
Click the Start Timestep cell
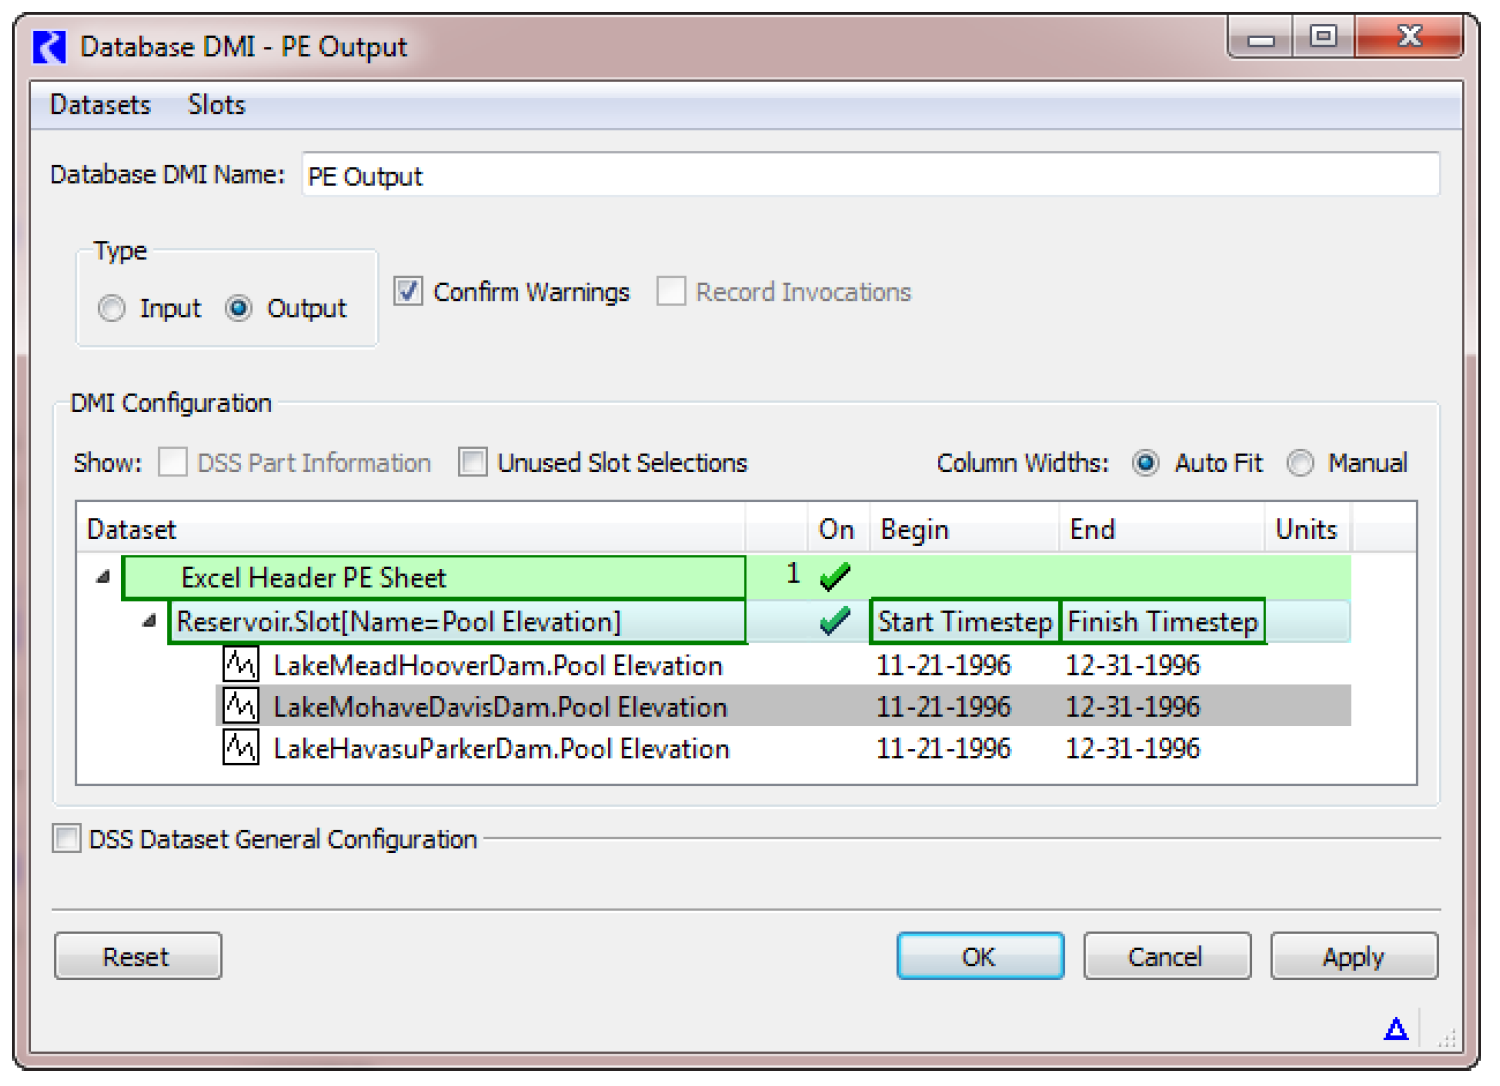pyautogui.click(x=964, y=622)
